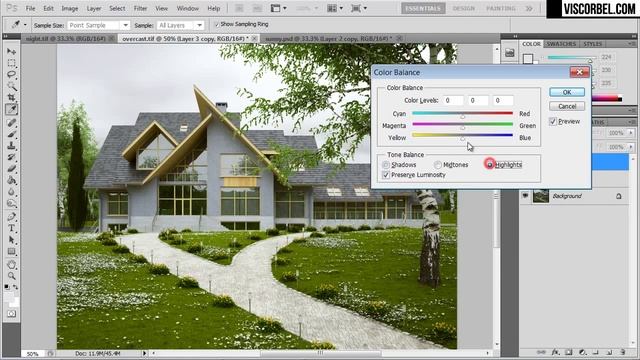The image size is (640, 360).
Task: Select the Eyedropper tool in toolbox
Action: pyautogui.click(x=11, y=109)
